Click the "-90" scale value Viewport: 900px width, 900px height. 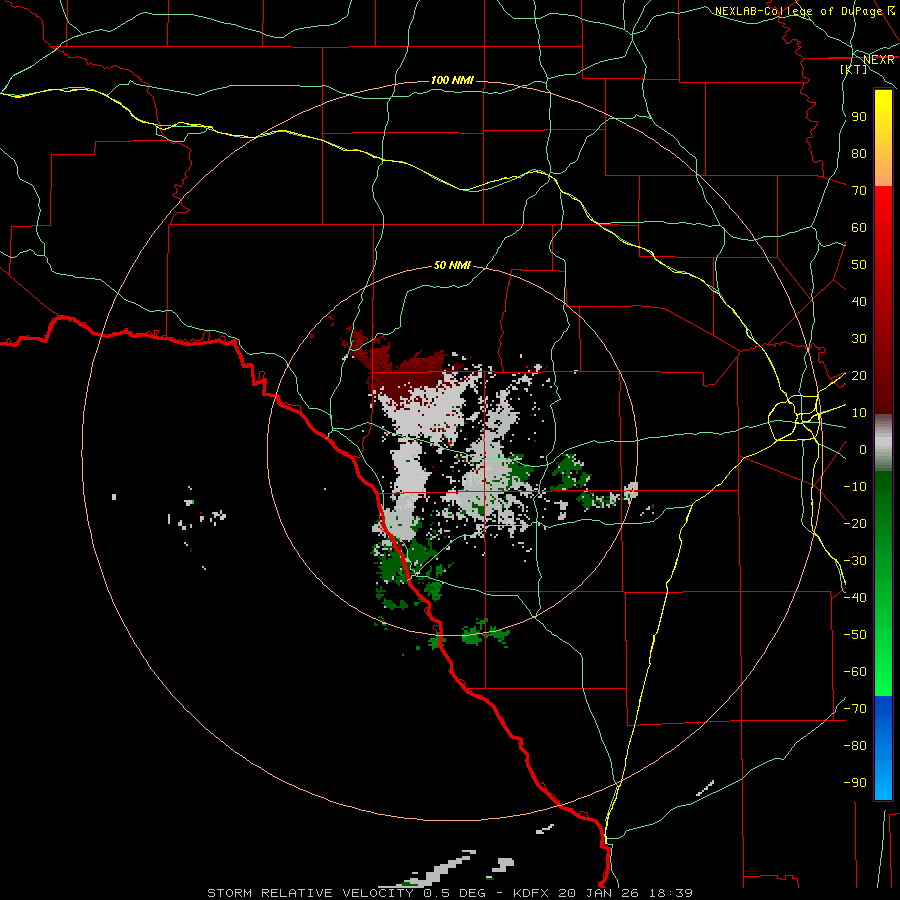tap(855, 783)
